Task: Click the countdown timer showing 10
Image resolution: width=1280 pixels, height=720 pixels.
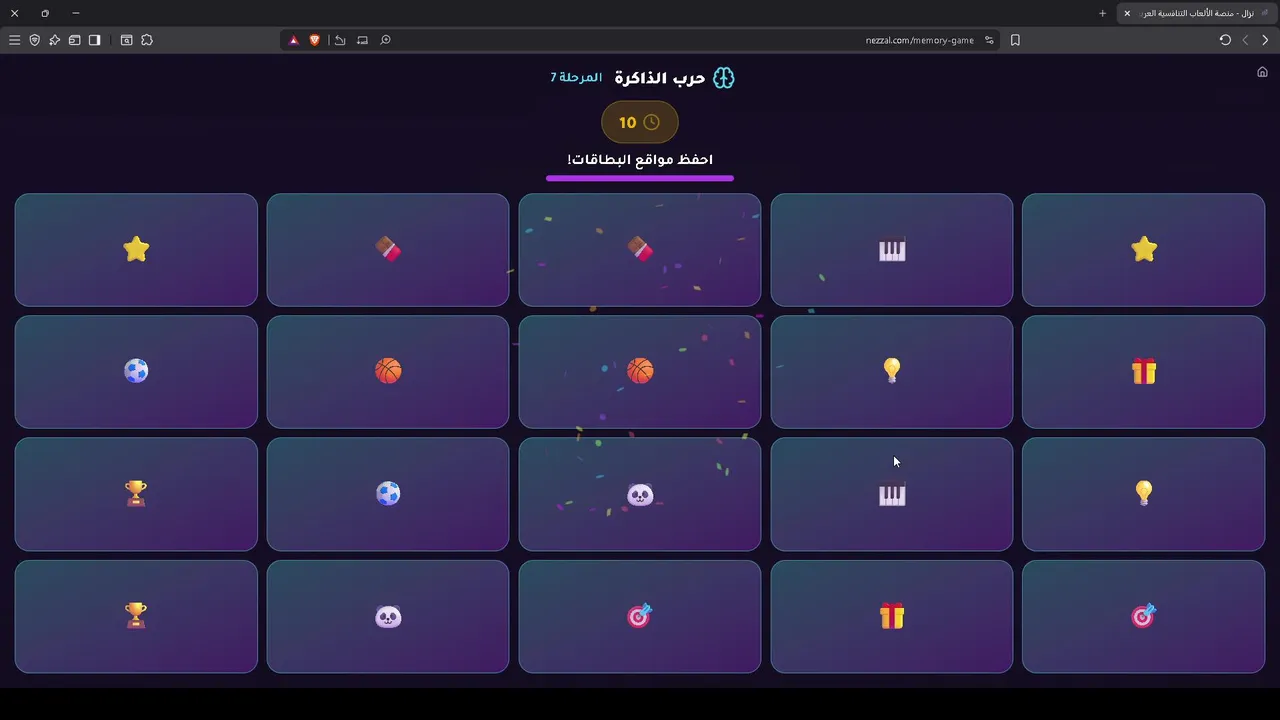Action: point(640,122)
